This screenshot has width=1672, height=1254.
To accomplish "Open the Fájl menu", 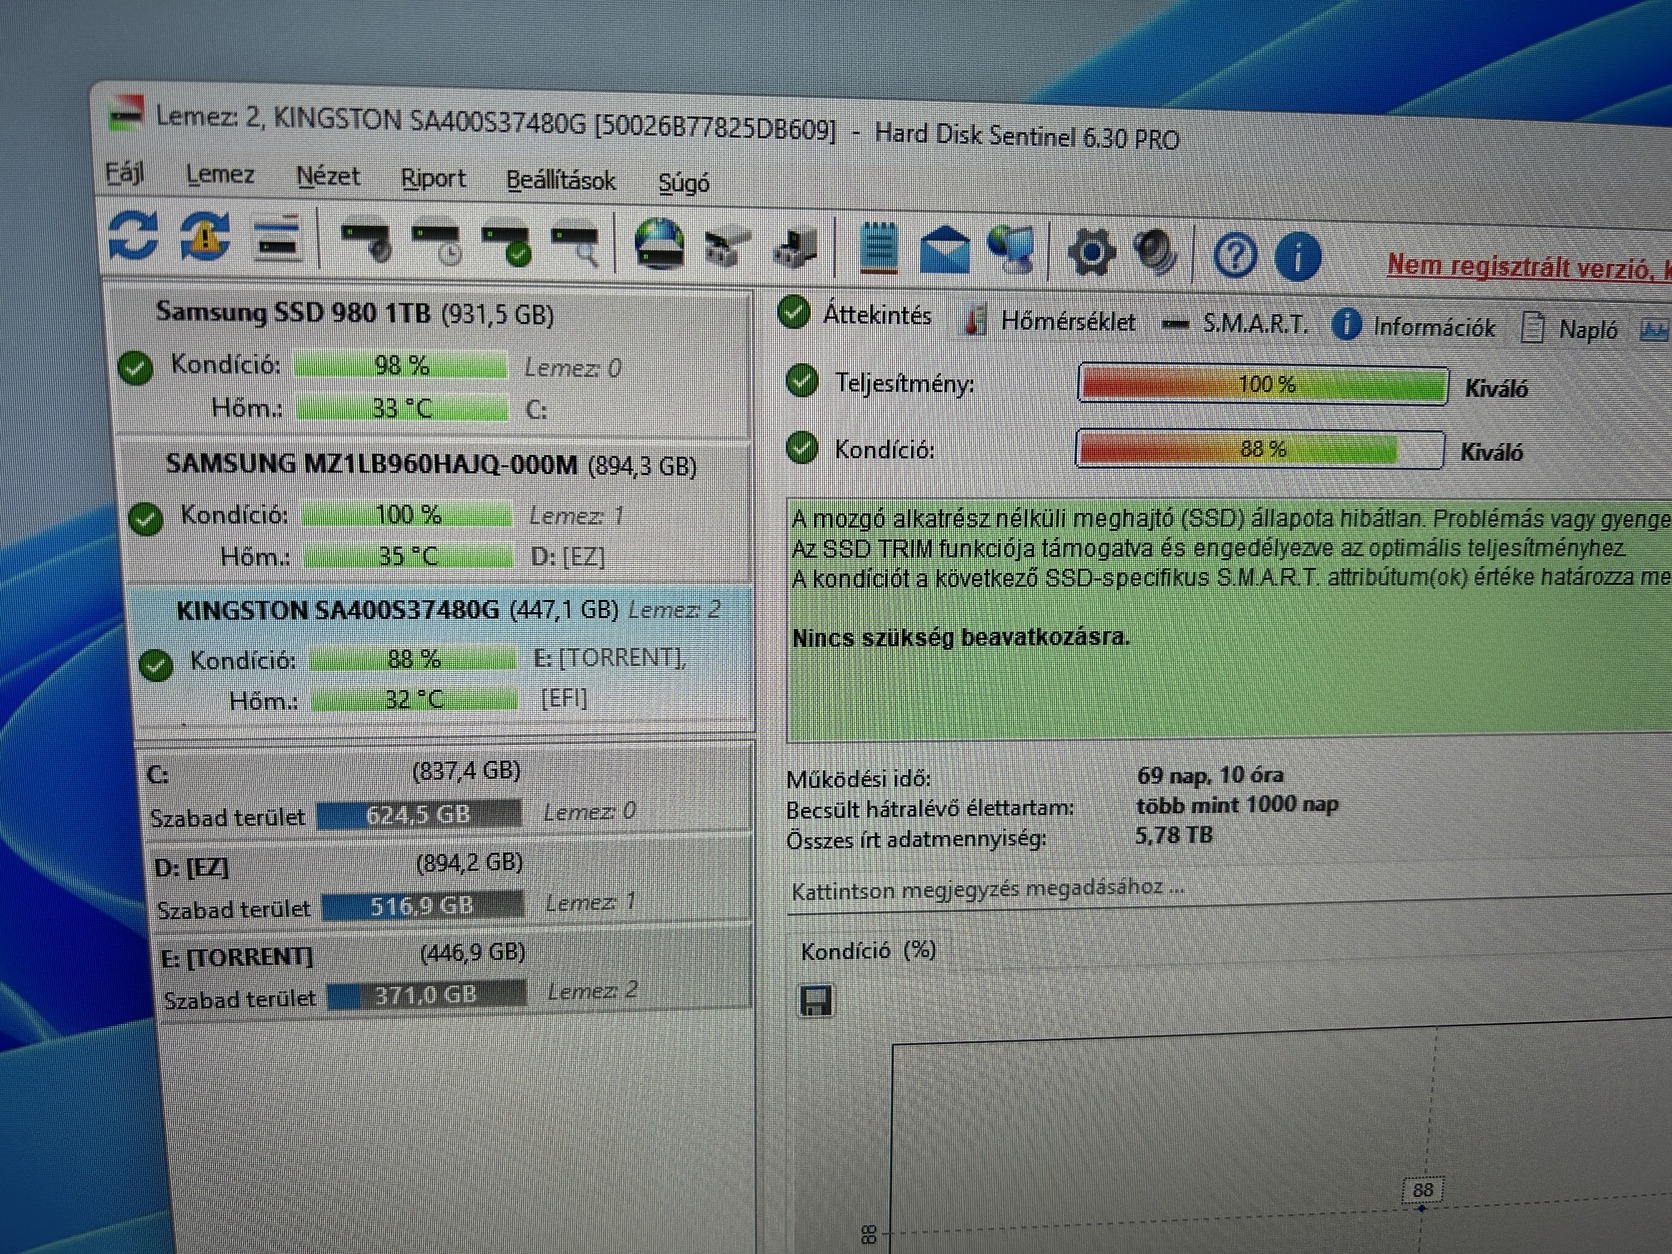I will click(x=125, y=173).
